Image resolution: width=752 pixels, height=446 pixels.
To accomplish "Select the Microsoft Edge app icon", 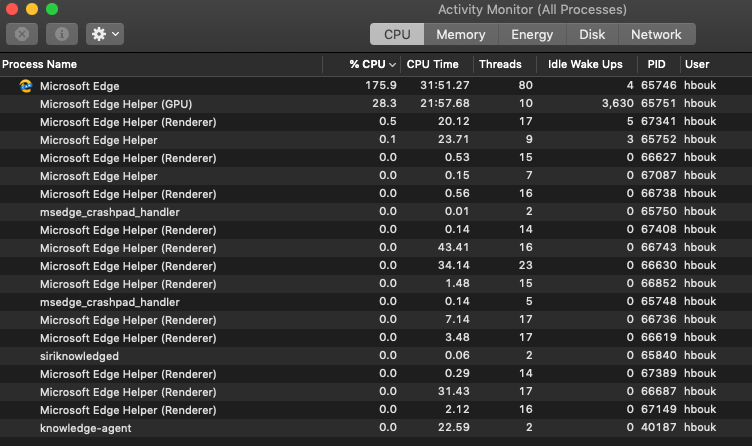I will point(26,86).
